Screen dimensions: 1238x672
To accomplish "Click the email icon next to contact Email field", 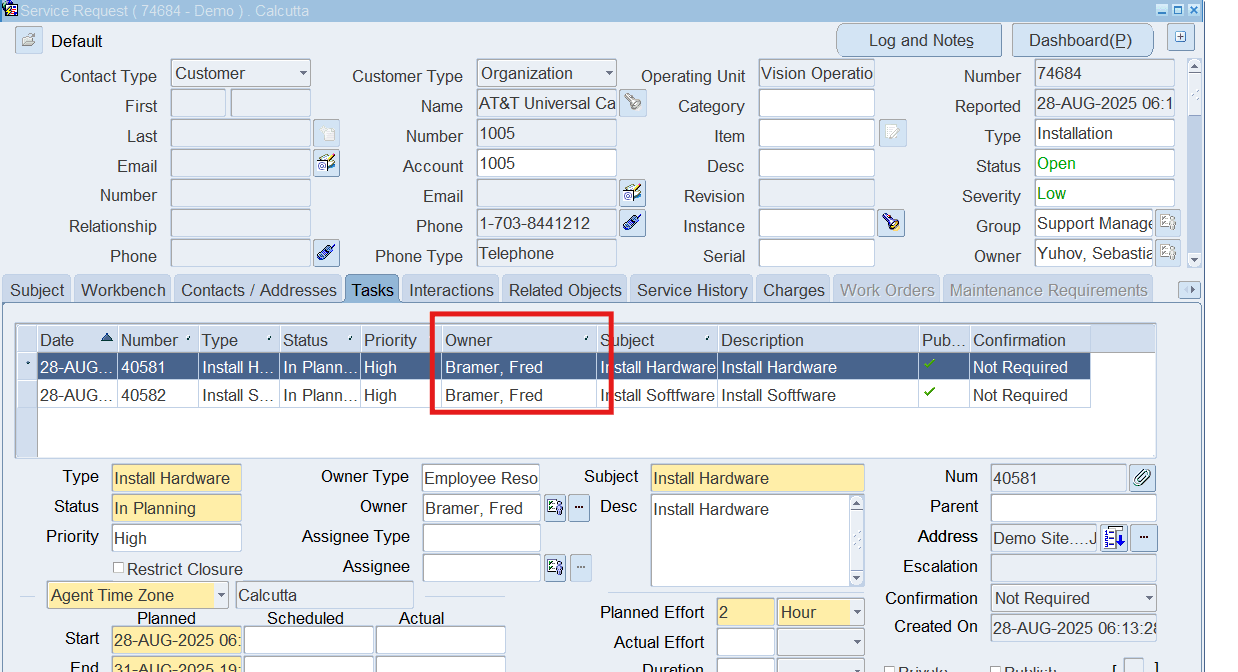I will pos(327,163).
